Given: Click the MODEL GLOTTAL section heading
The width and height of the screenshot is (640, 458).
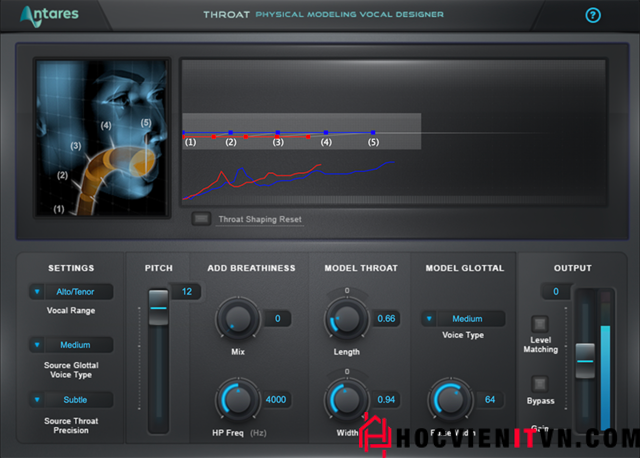Looking at the screenshot, I should tap(465, 268).
